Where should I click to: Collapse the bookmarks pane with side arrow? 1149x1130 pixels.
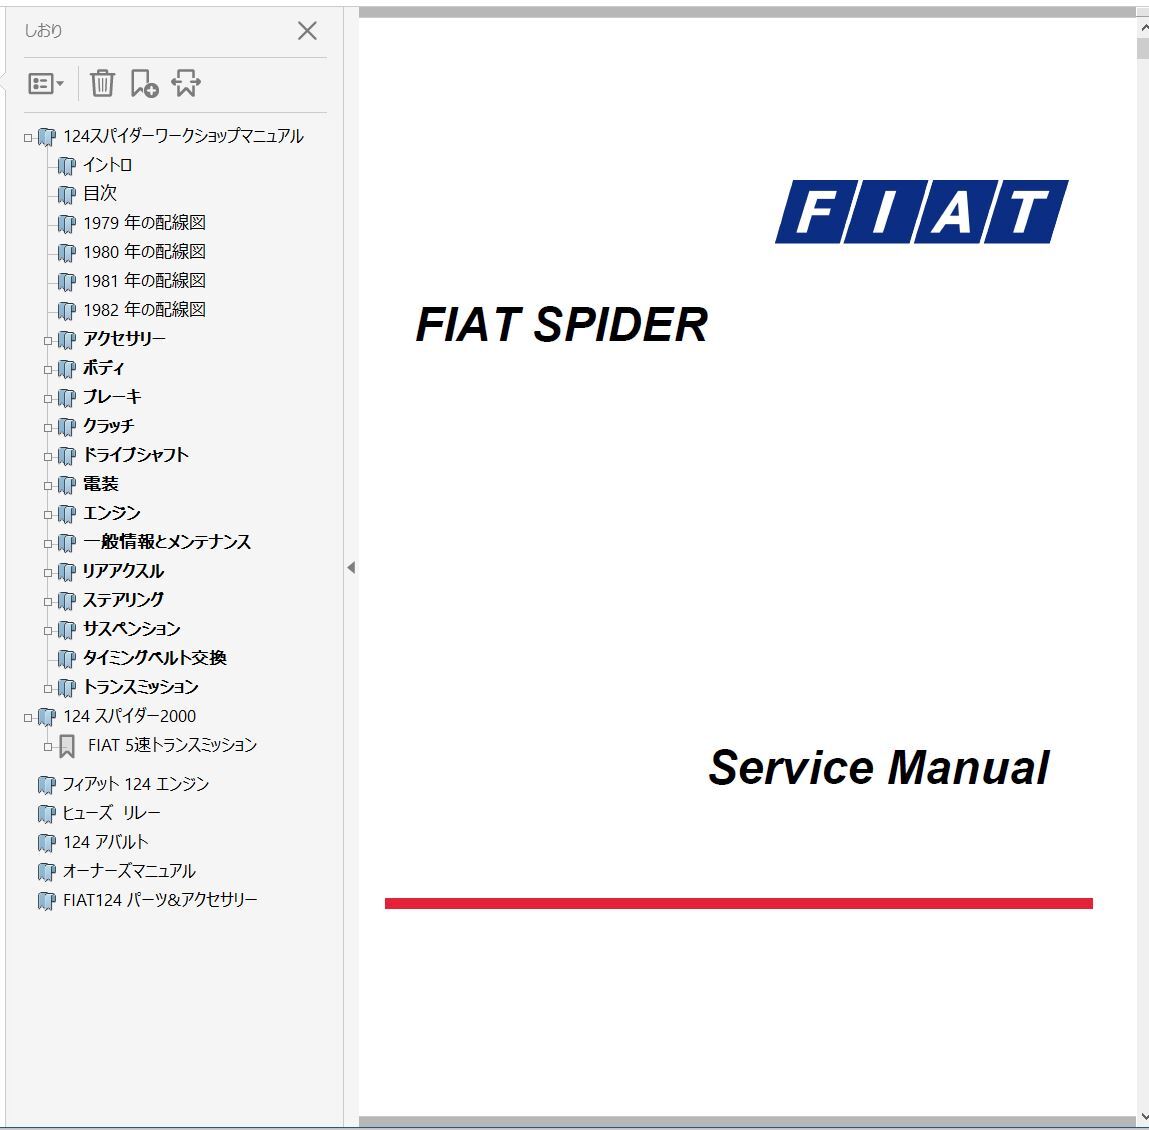click(x=351, y=568)
